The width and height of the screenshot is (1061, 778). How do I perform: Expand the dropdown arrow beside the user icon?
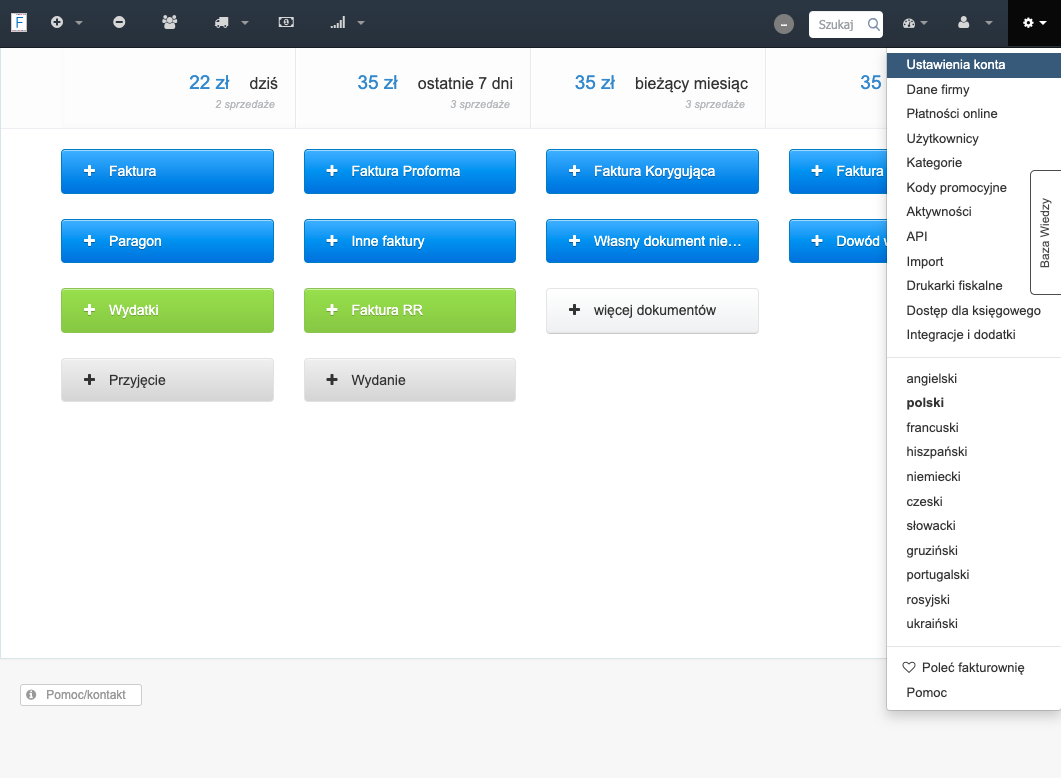pyautogui.click(x=989, y=23)
